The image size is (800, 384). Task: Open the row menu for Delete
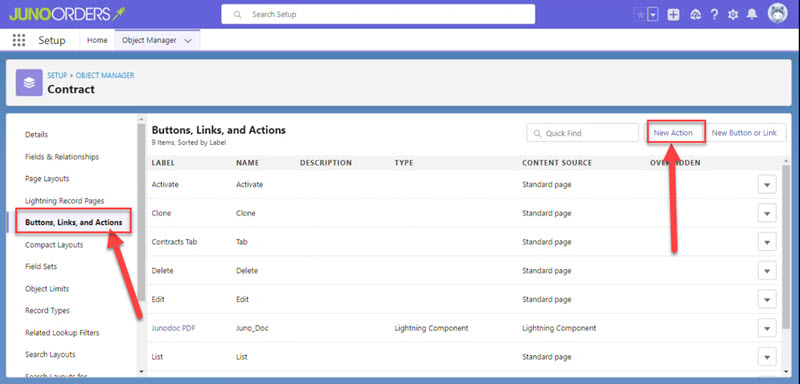point(767,270)
